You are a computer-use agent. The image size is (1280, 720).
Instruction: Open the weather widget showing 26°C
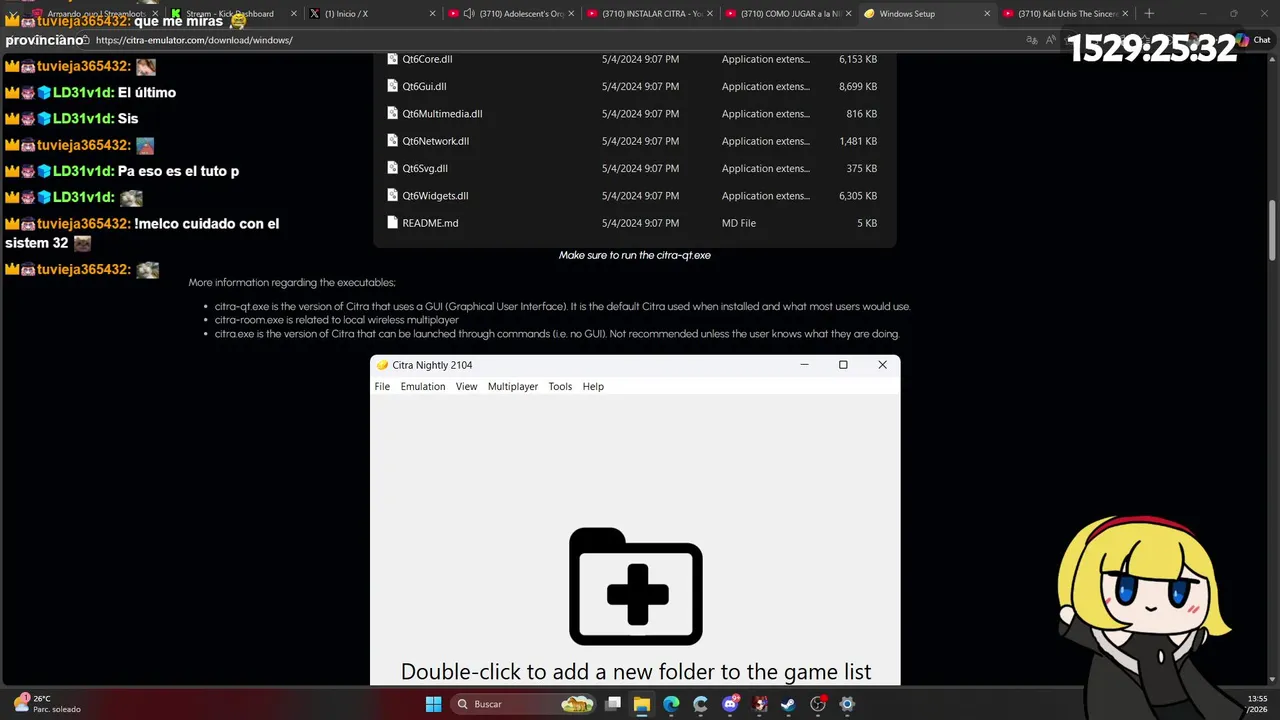[47, 704]
